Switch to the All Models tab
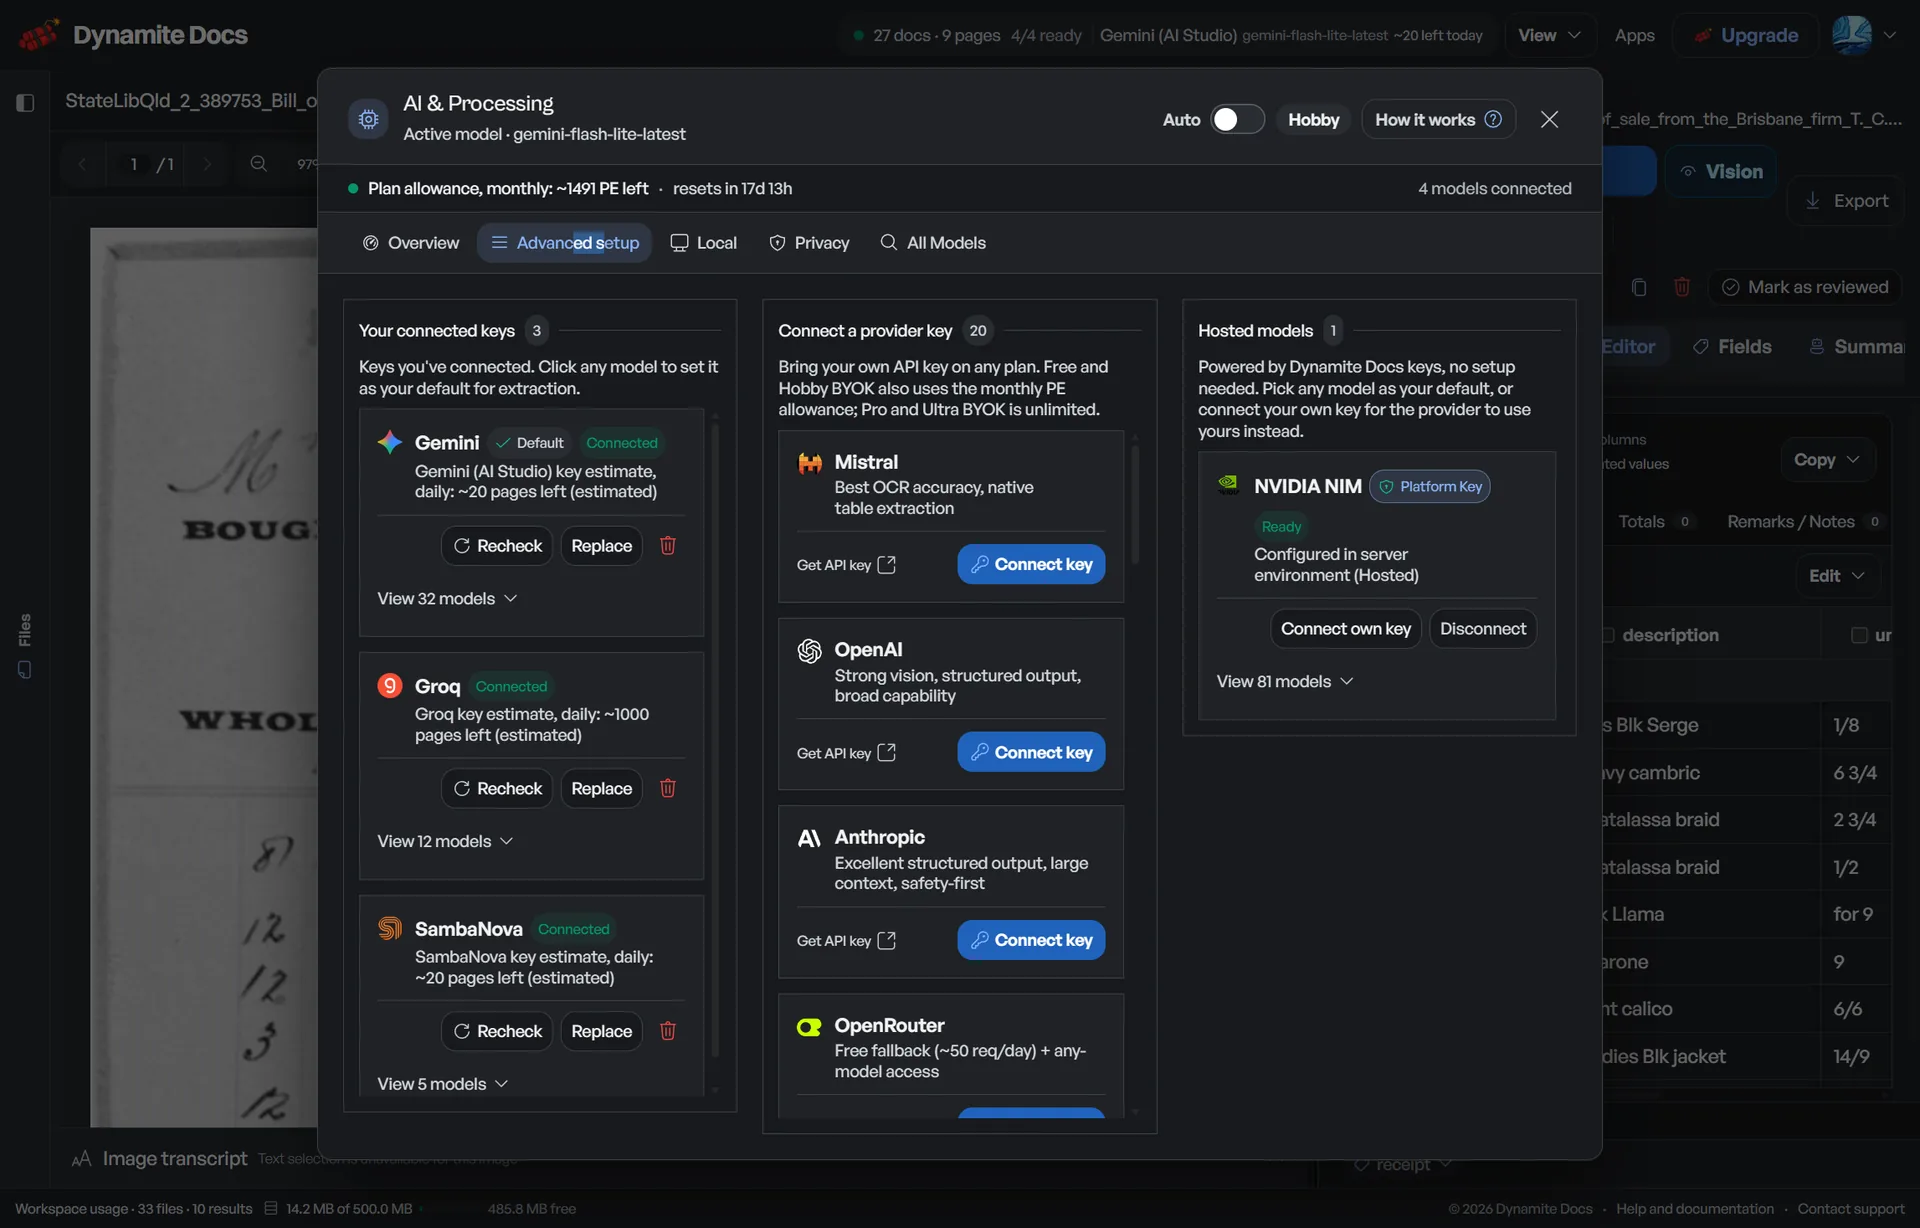Screen dimensions: 1920x1228 pyautogui.click(x=933, y=243)
